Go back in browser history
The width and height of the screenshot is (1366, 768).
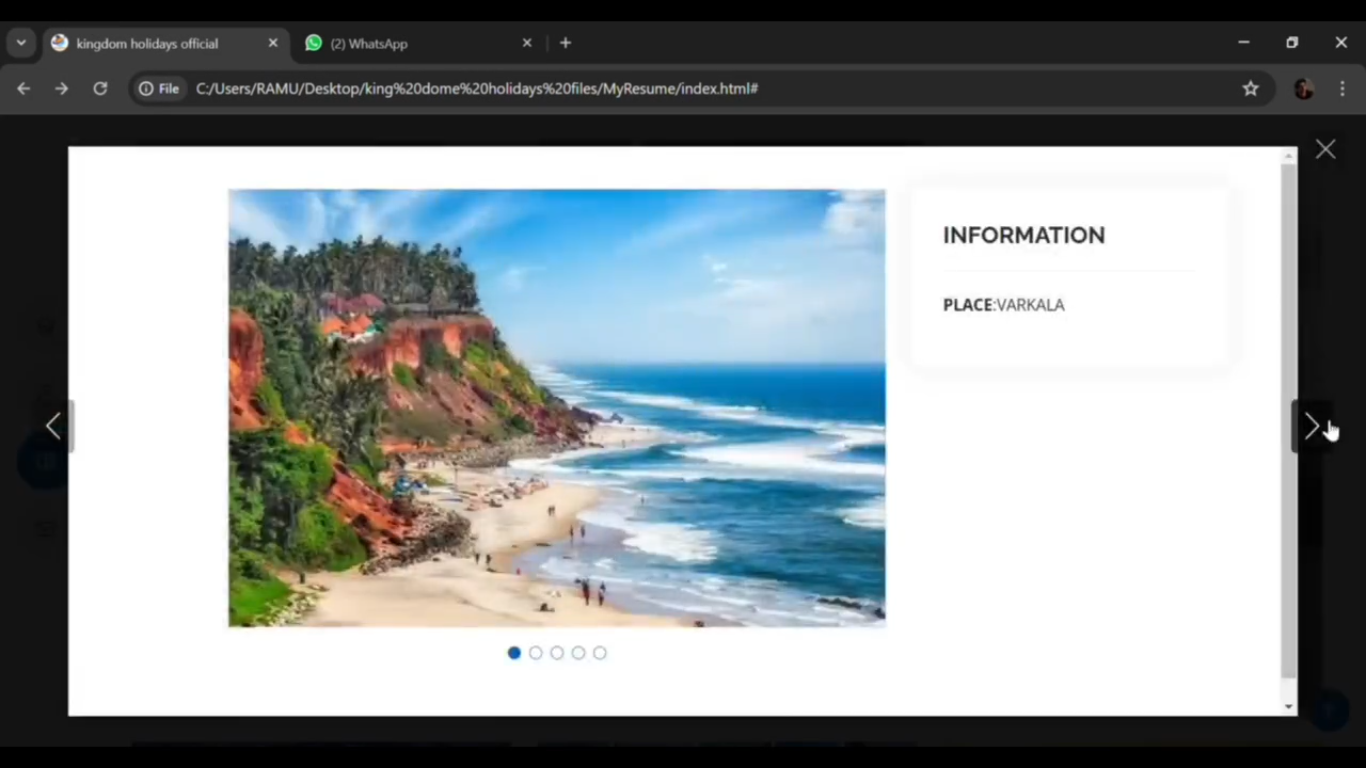click(24, 89)
